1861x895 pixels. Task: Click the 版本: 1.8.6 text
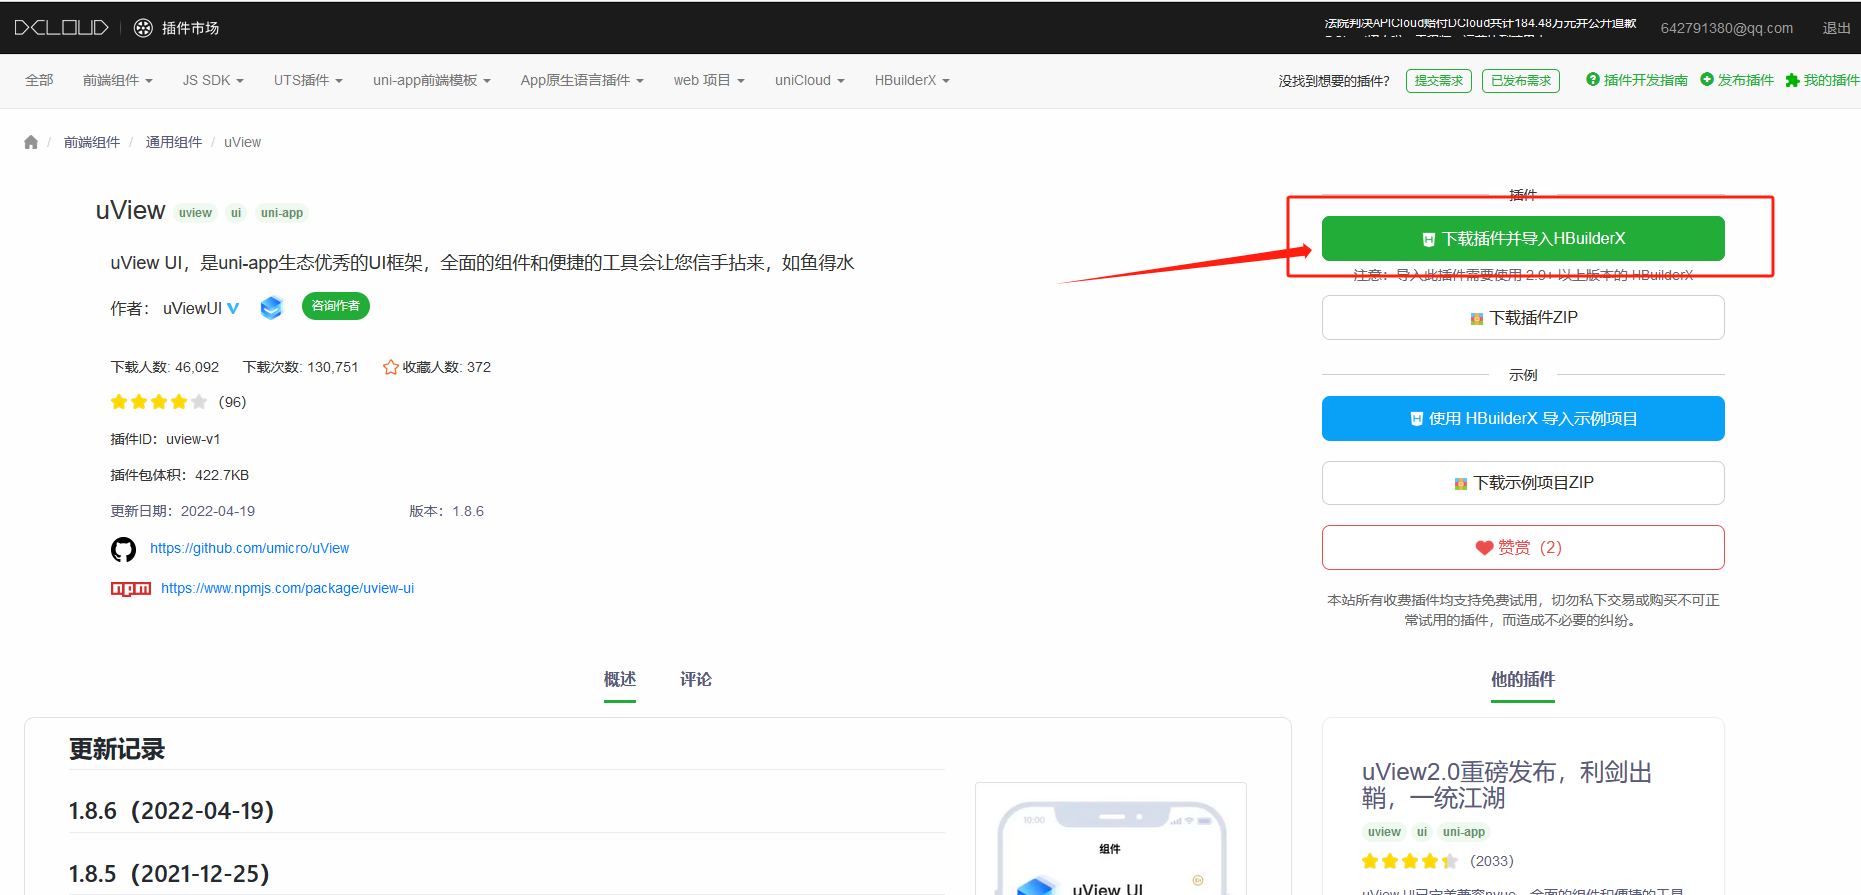click(x=446, y=511)
